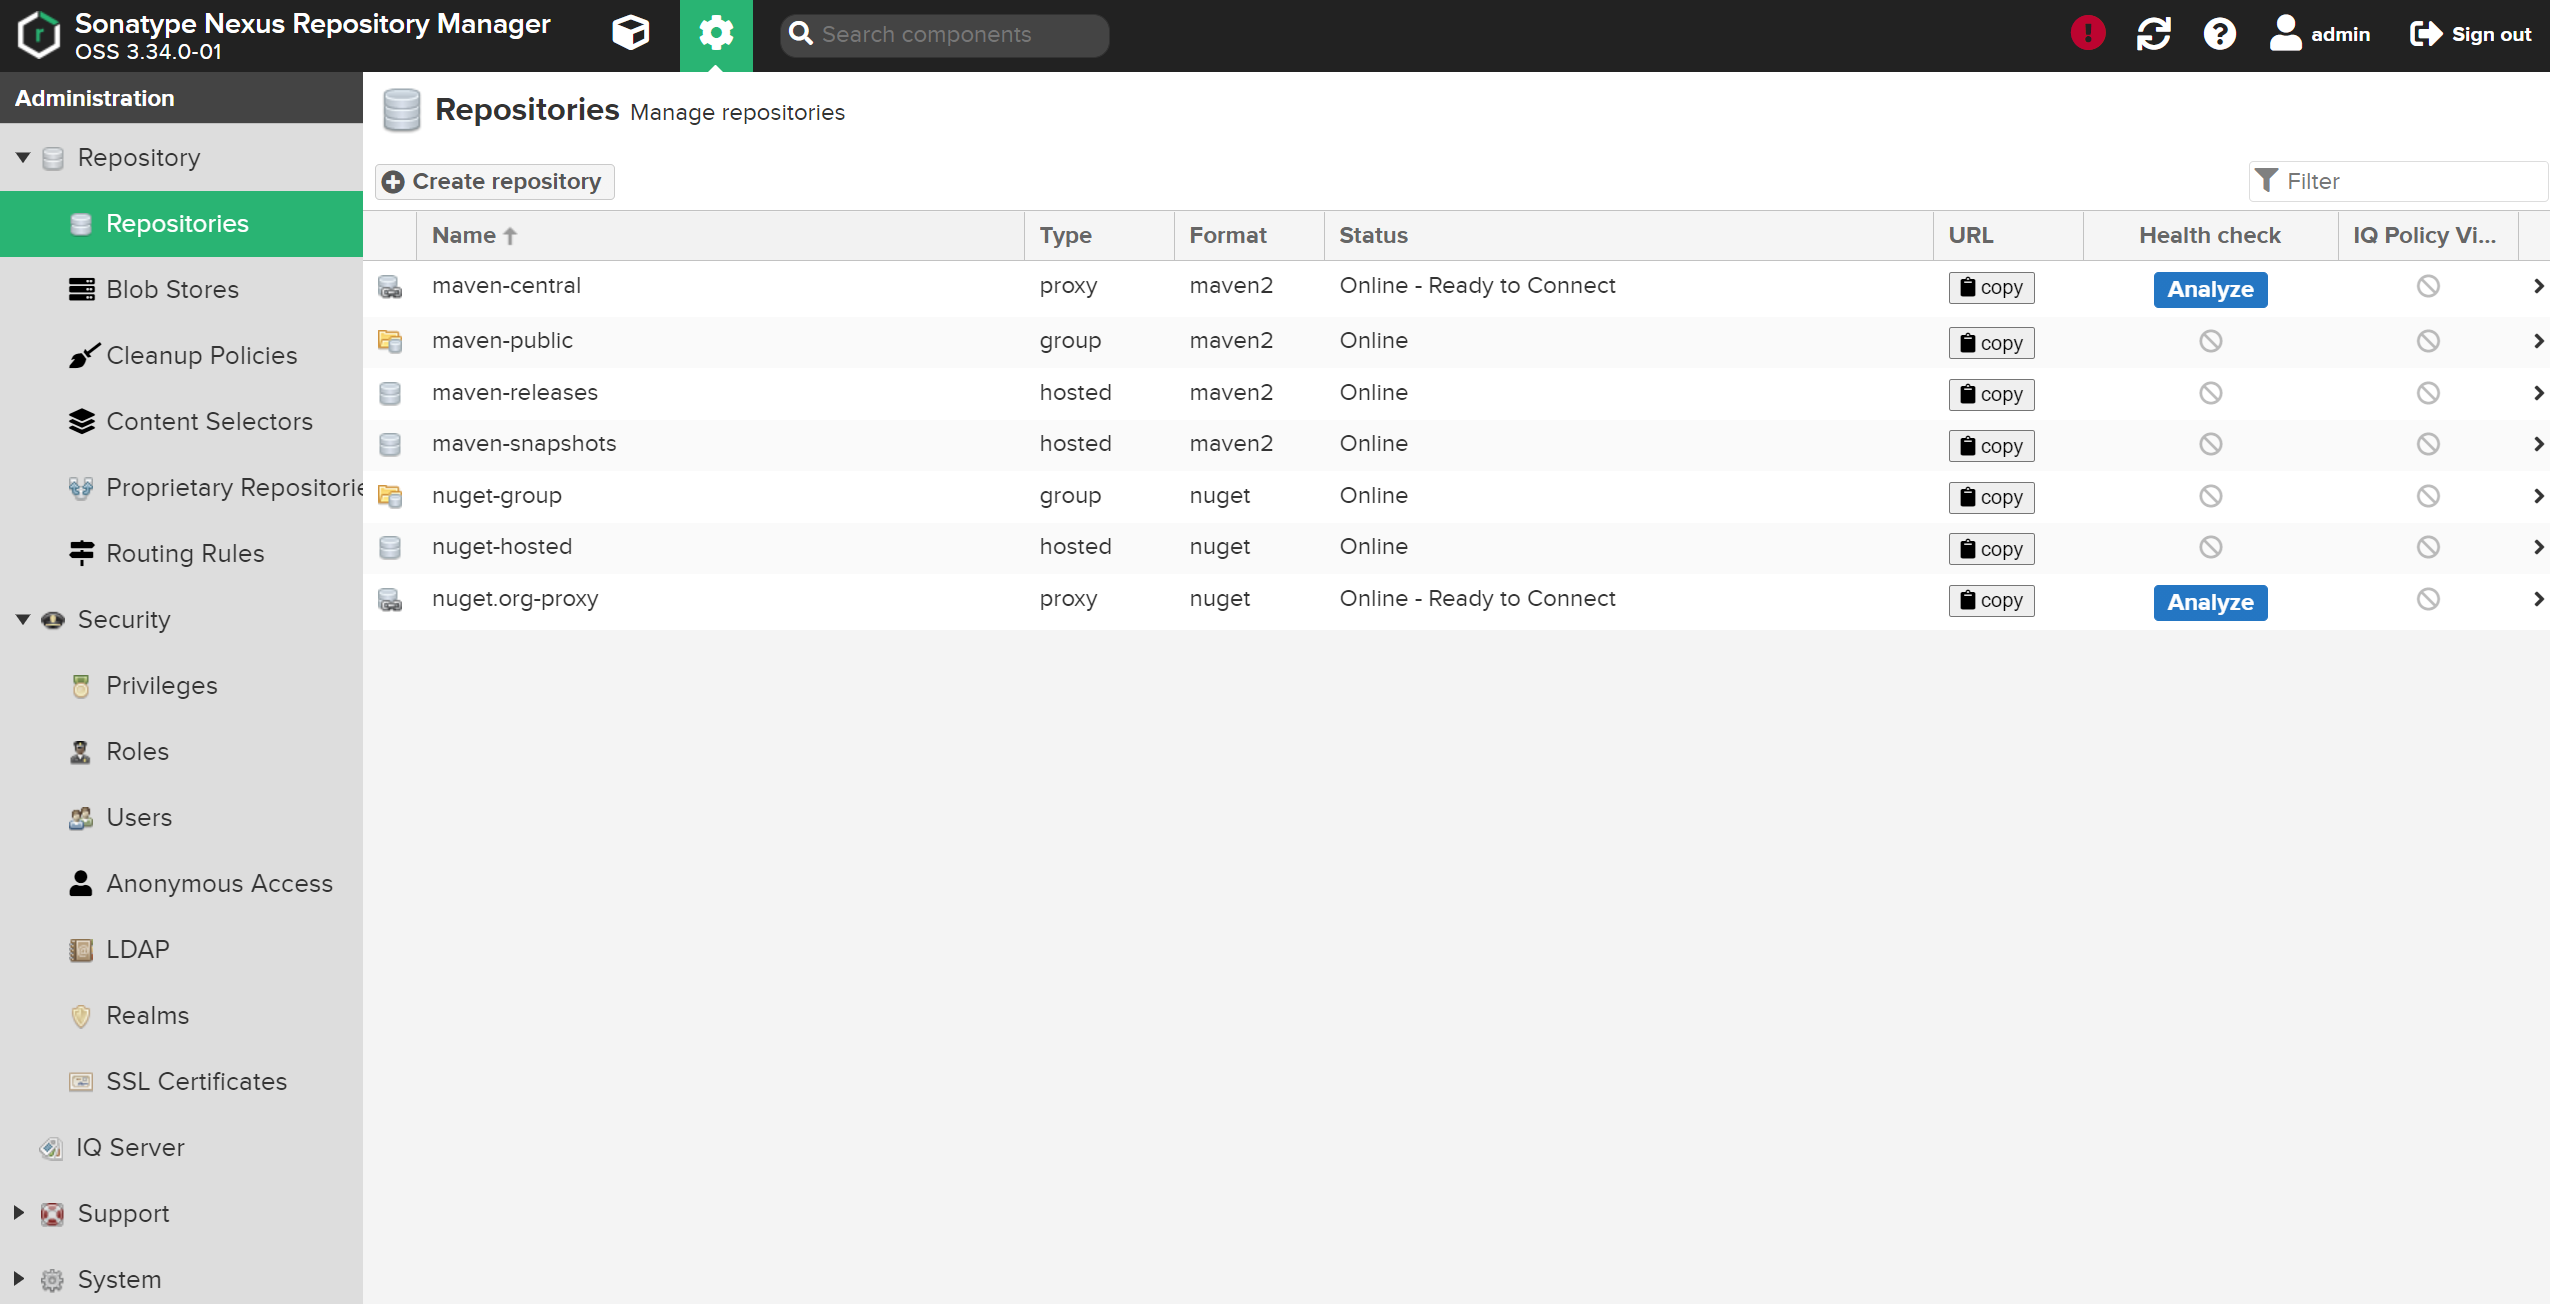This screenshot has height=1304, width=2550.
Task: Sort repositories by Name column header
Action: coord(464,235)
